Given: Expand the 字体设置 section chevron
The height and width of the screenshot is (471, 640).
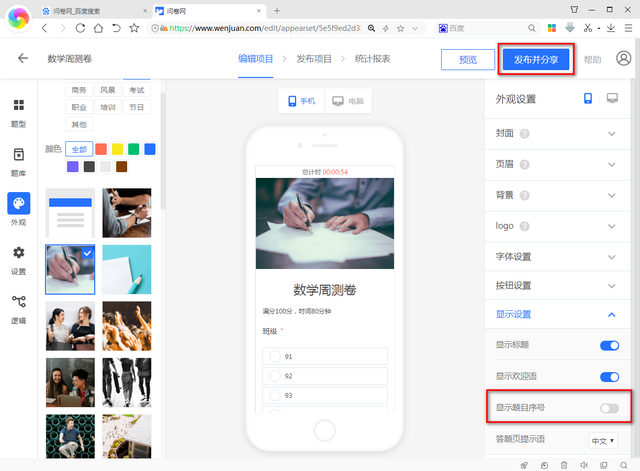Looking at the screenshot, I should tap(611, 257).
